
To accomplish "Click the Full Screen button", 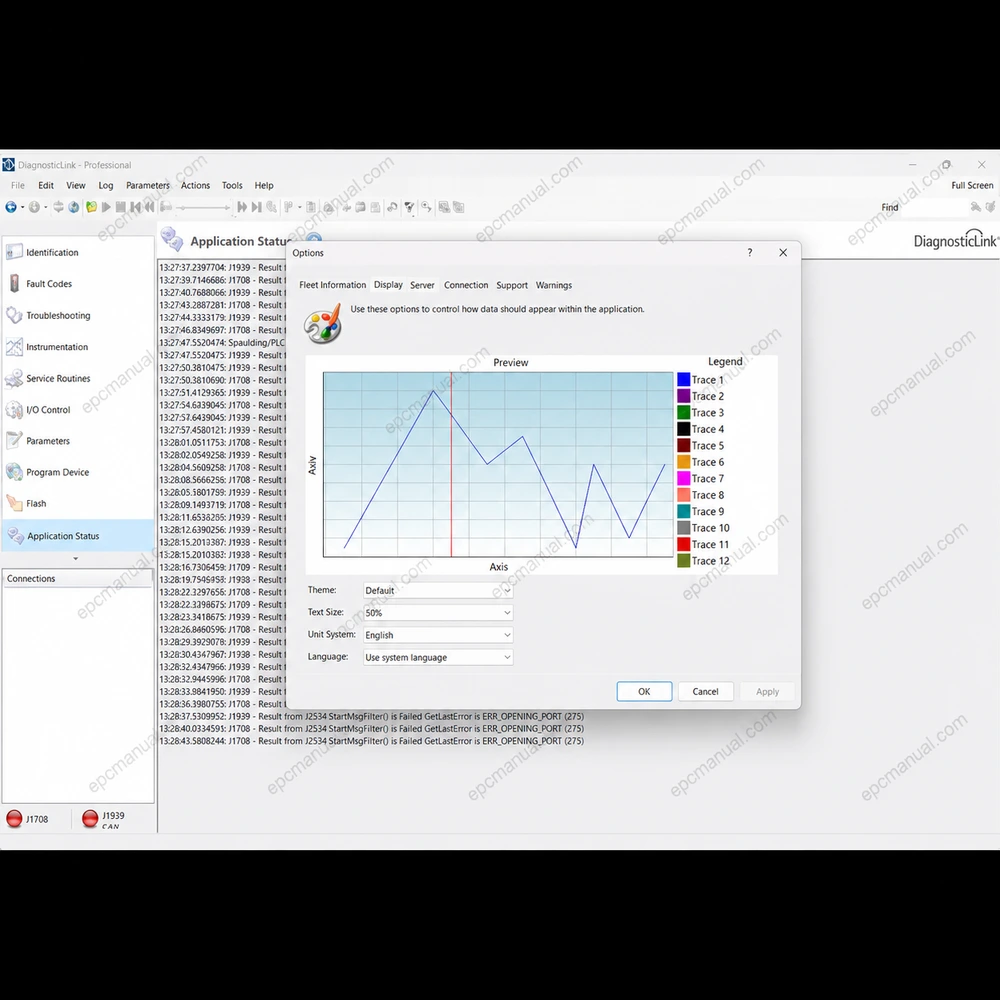I will point(972,186).
